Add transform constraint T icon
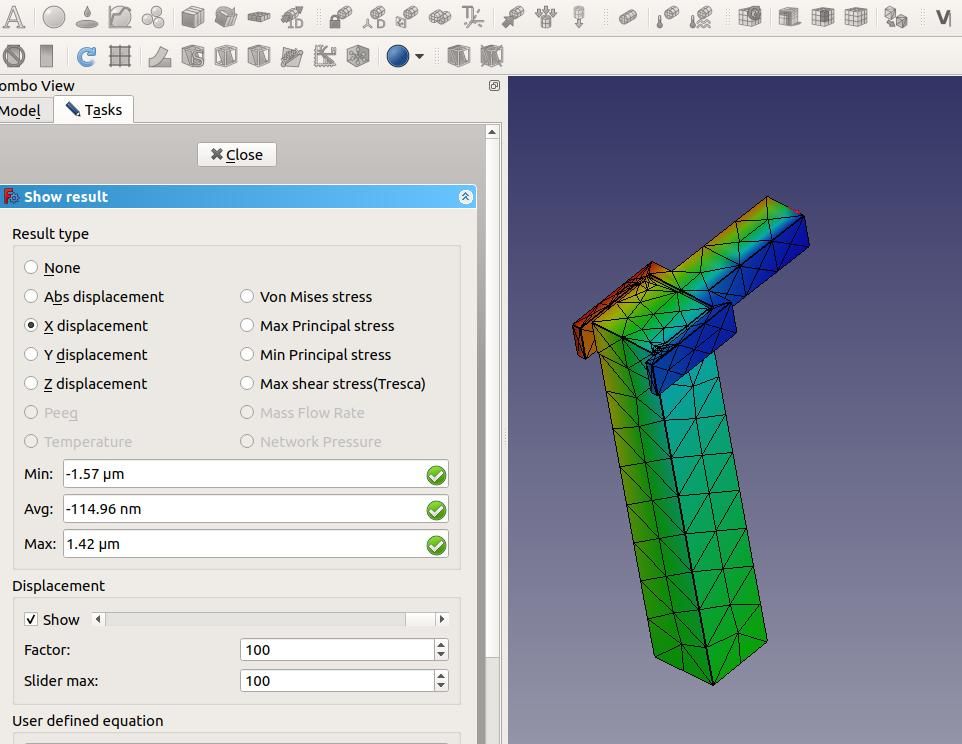The height and width of the screenshot is (744, 962). 472,17
